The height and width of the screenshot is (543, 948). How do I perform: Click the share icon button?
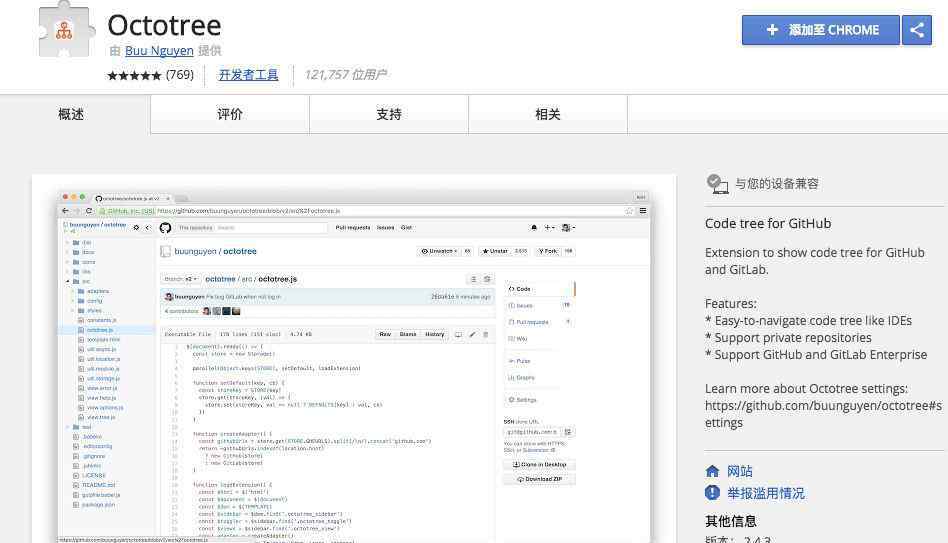pyautogui.click(x=917, y=30)
